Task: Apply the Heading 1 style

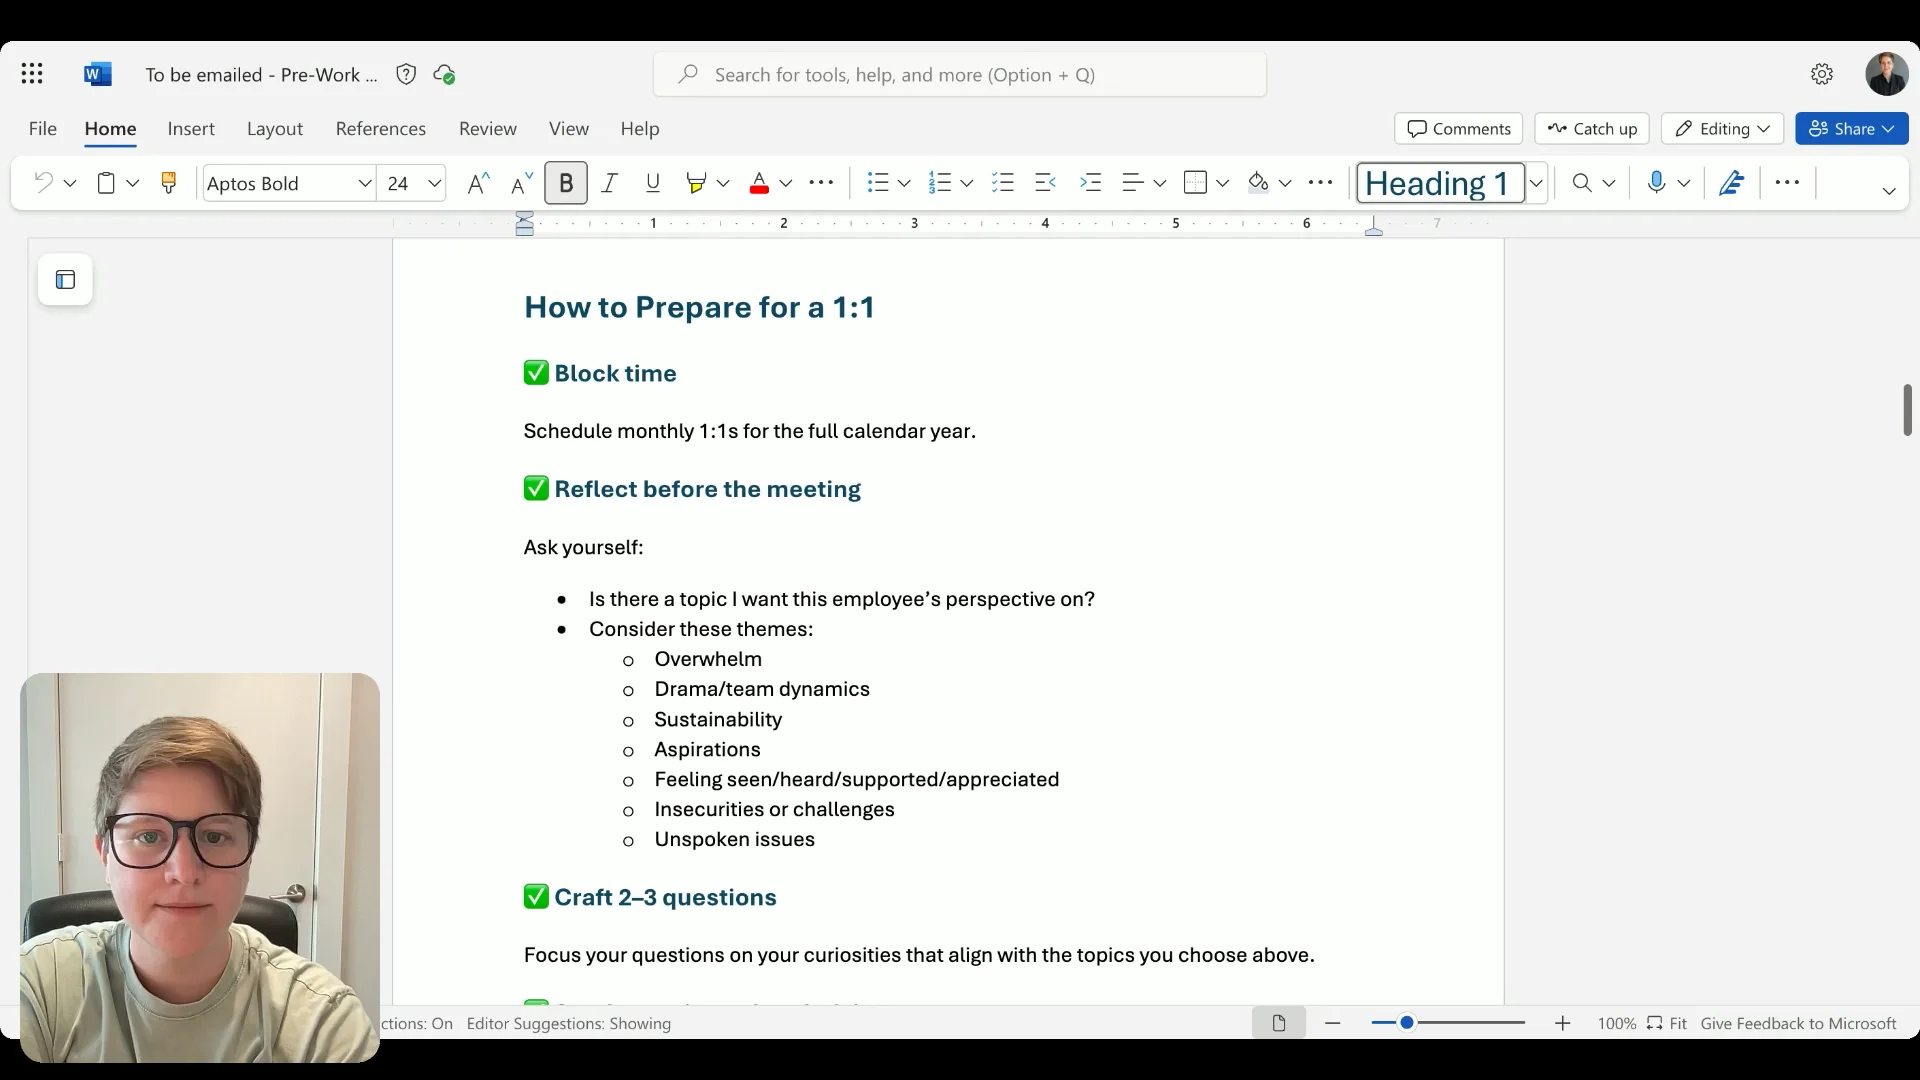Action: click(1441, 183)
